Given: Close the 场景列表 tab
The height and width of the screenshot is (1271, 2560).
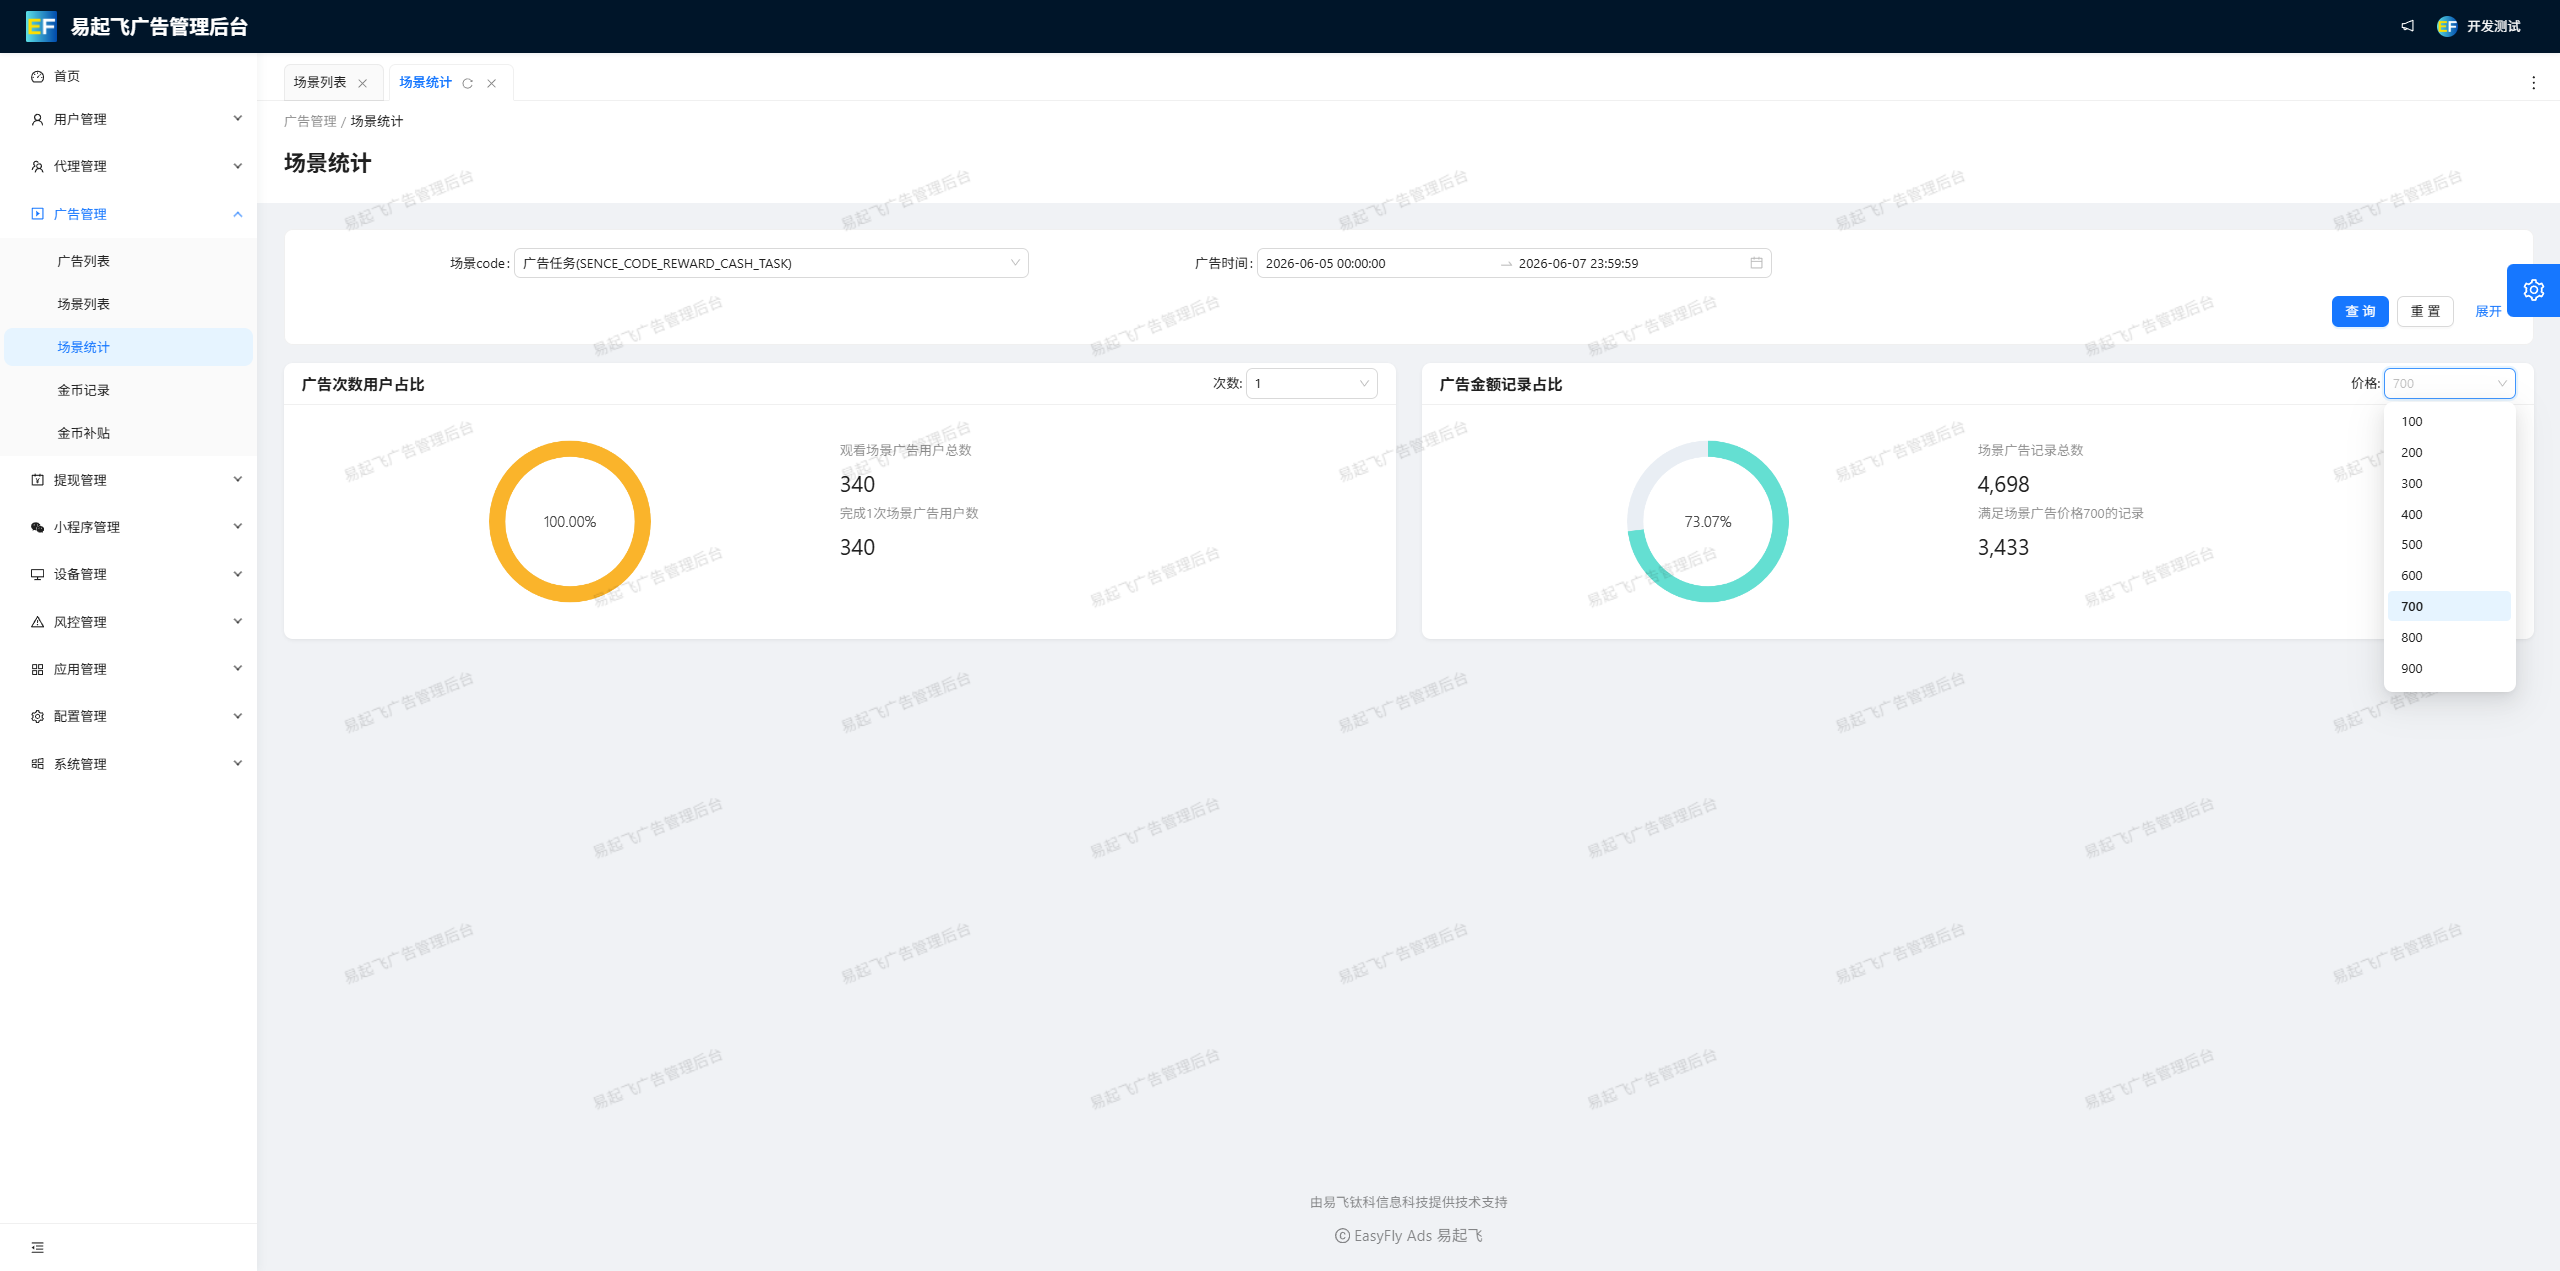Looking at the screenshot, I should pos(363,83).
